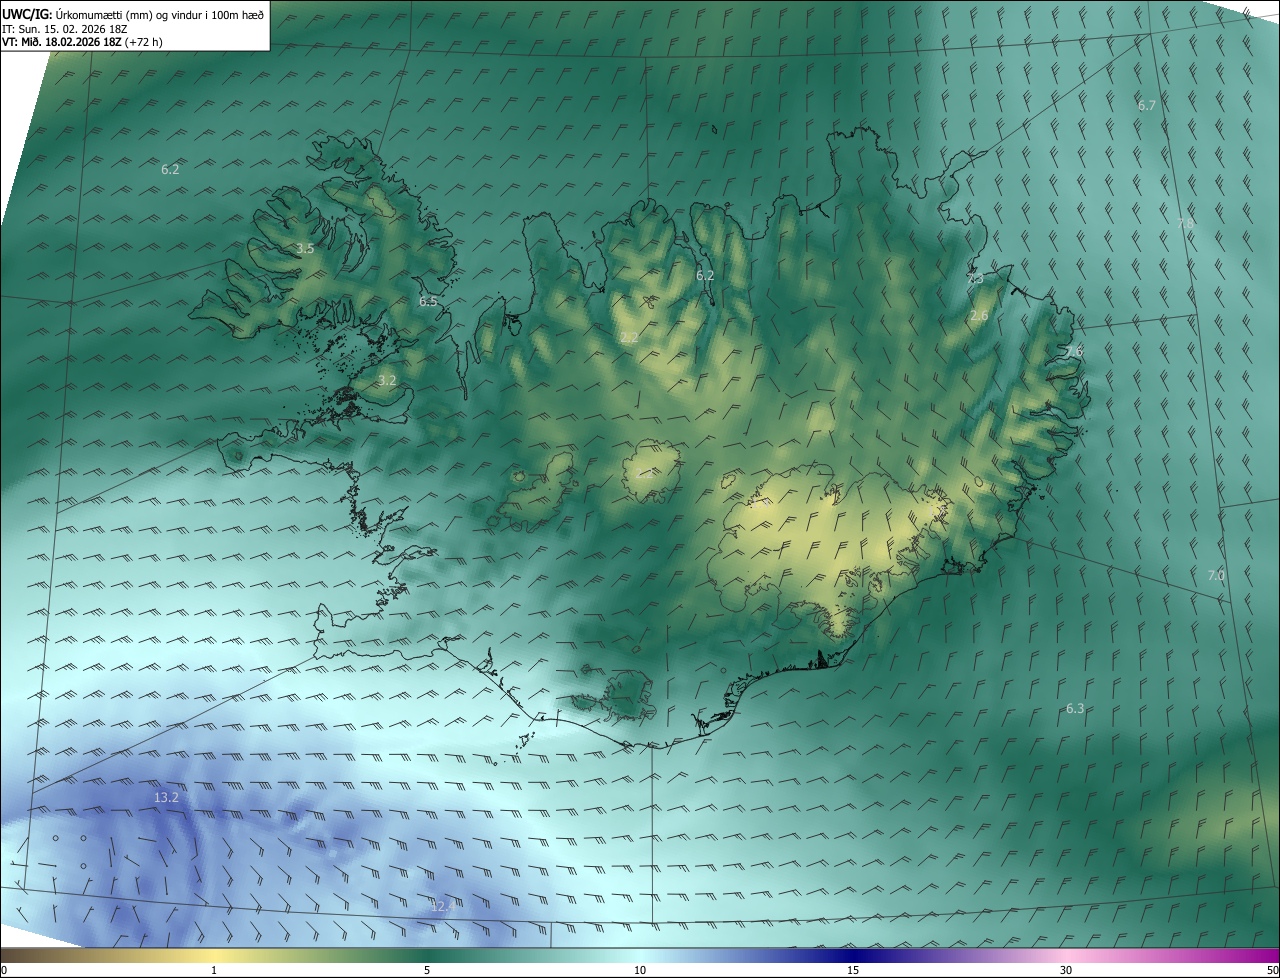
Task: Click the 3.2 value label
Action: 387,381
